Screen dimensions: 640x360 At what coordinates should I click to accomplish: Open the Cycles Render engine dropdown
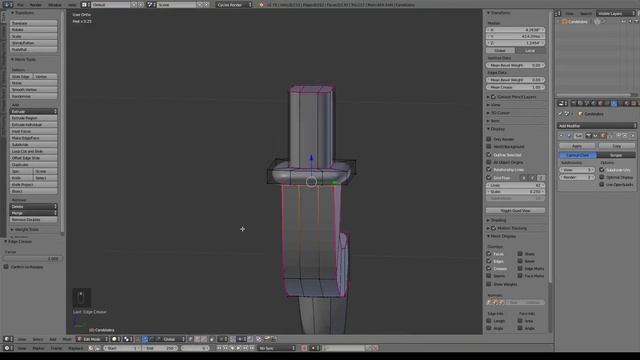tap(234, 4)
